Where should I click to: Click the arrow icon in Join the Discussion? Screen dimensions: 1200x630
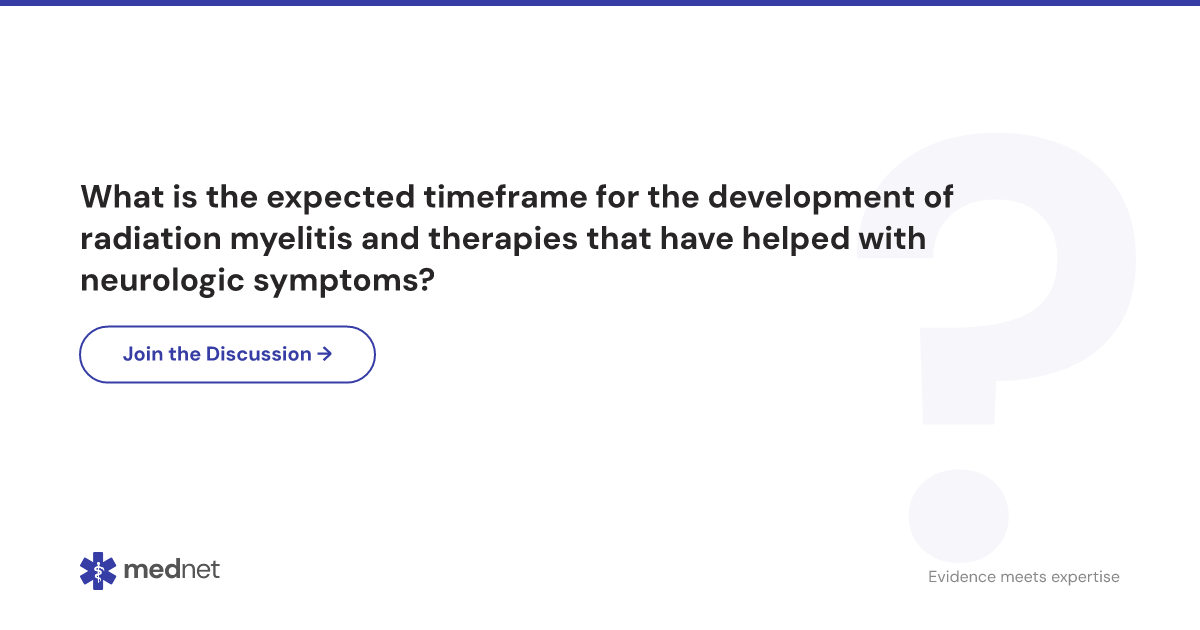tap(324, 354)
